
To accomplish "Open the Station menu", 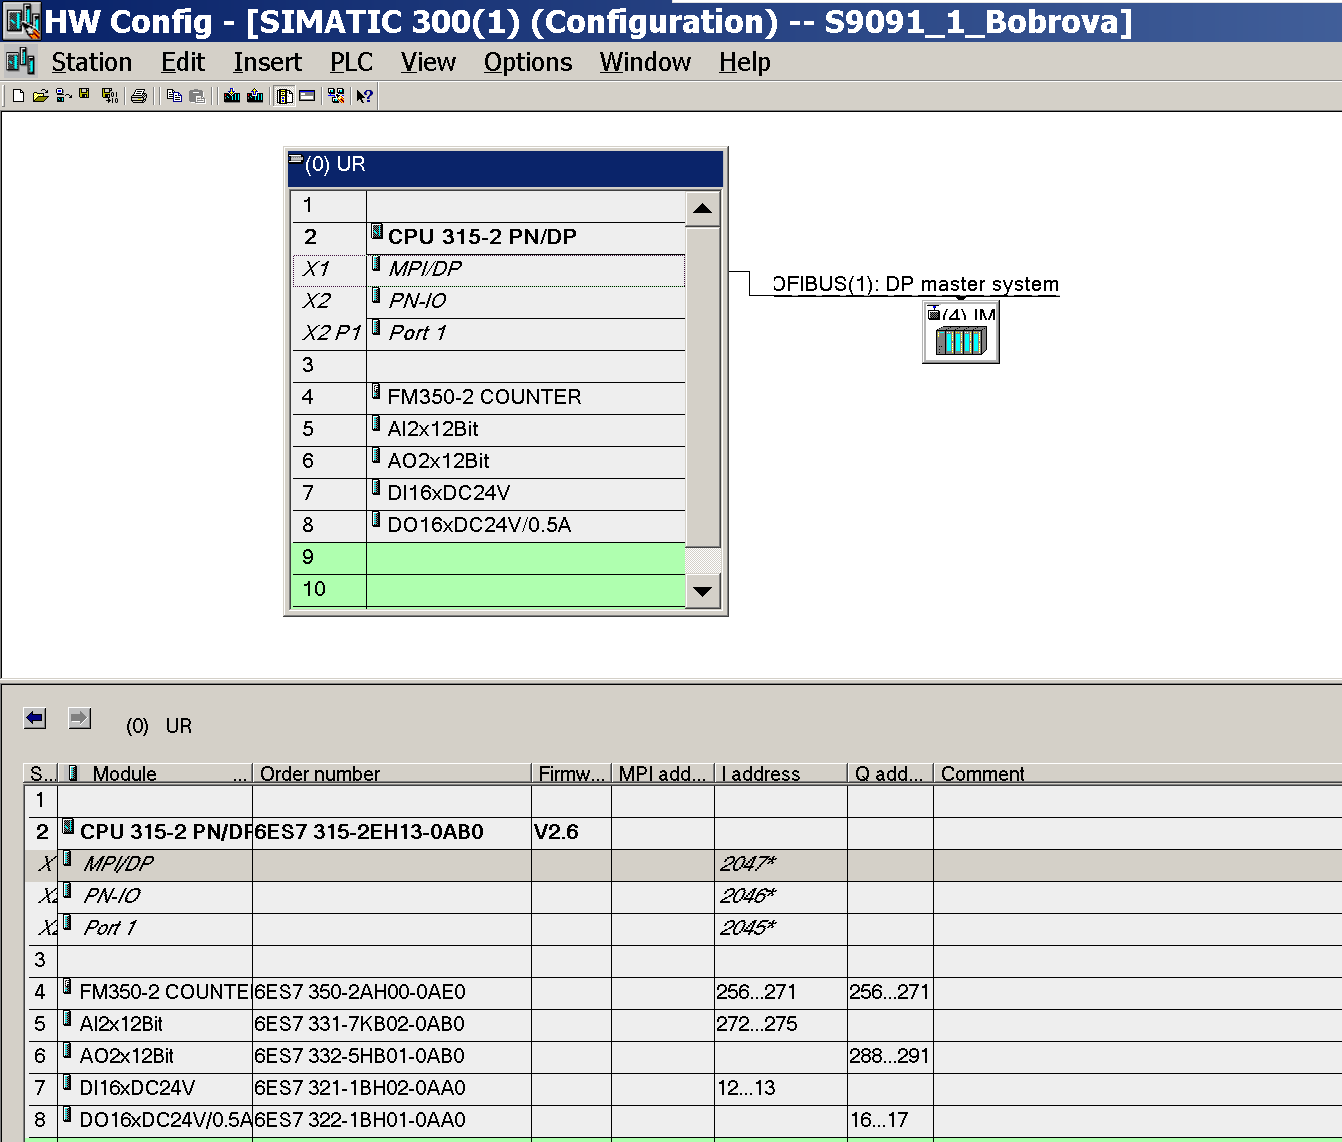I will click(92, 62).
